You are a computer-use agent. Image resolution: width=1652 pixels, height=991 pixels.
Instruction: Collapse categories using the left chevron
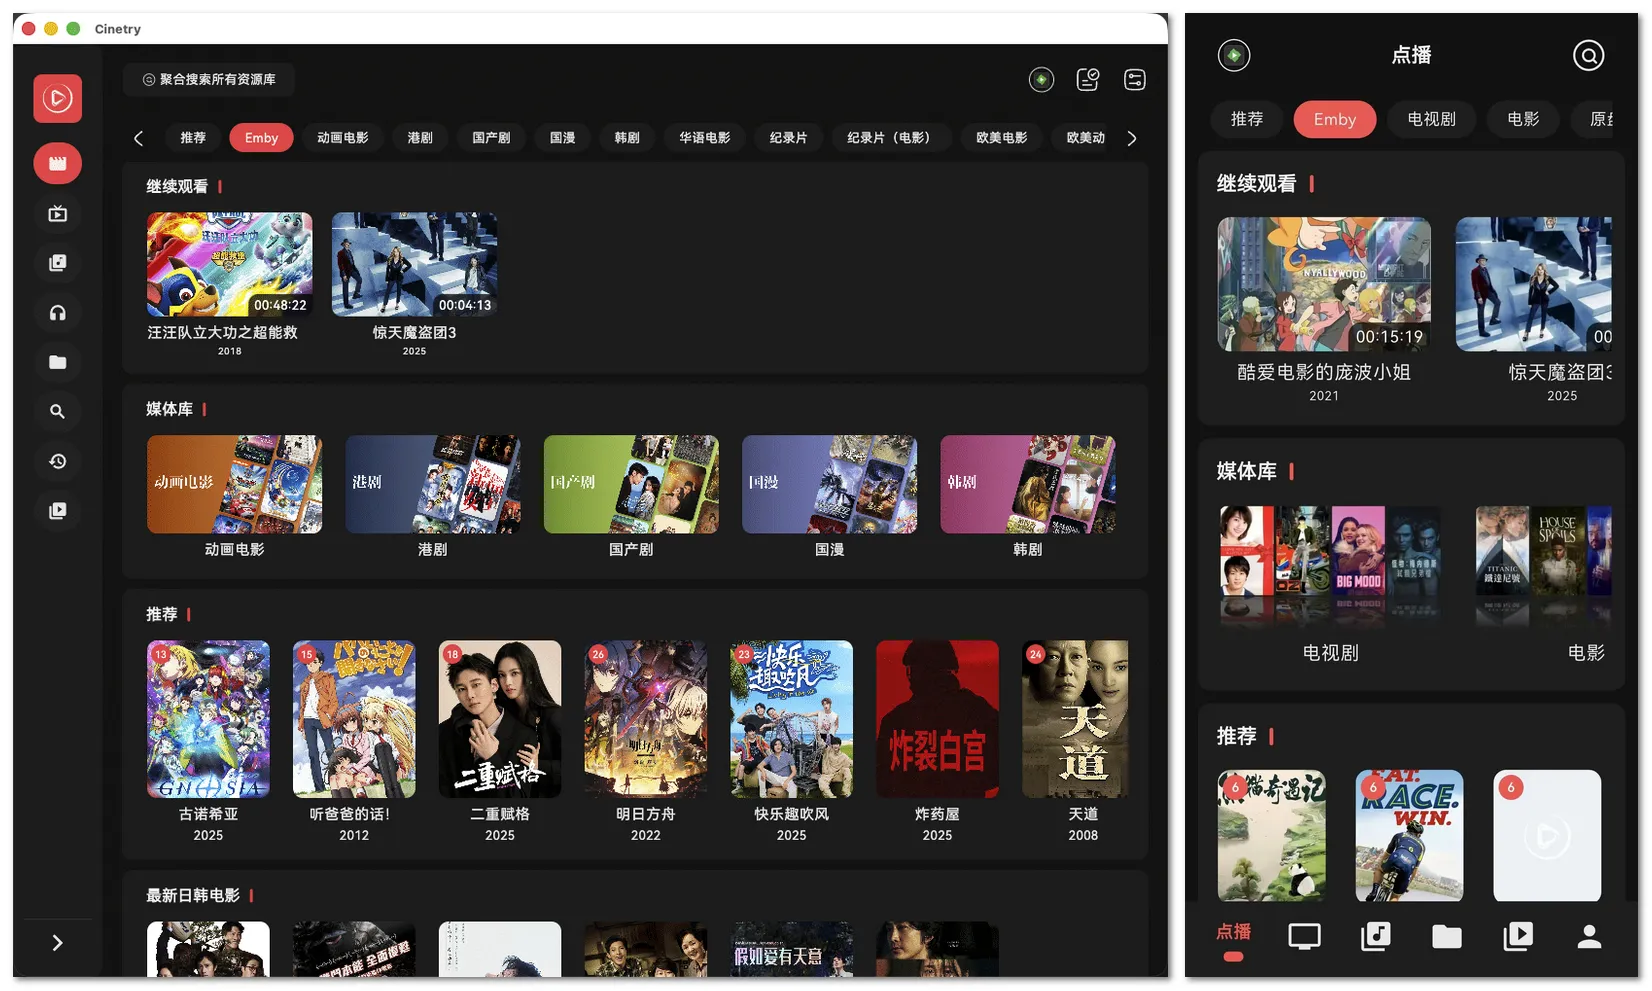tap(139, 137)
